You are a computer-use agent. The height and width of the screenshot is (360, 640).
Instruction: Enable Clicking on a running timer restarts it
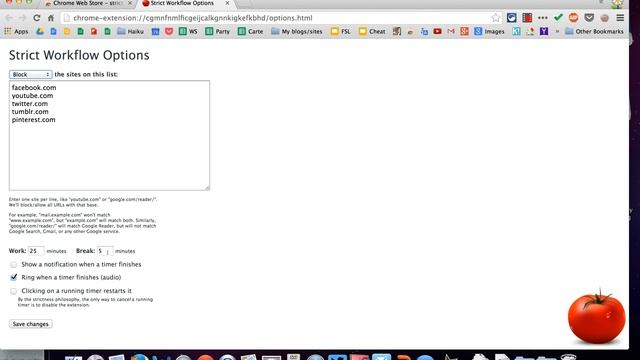point(13,291)
